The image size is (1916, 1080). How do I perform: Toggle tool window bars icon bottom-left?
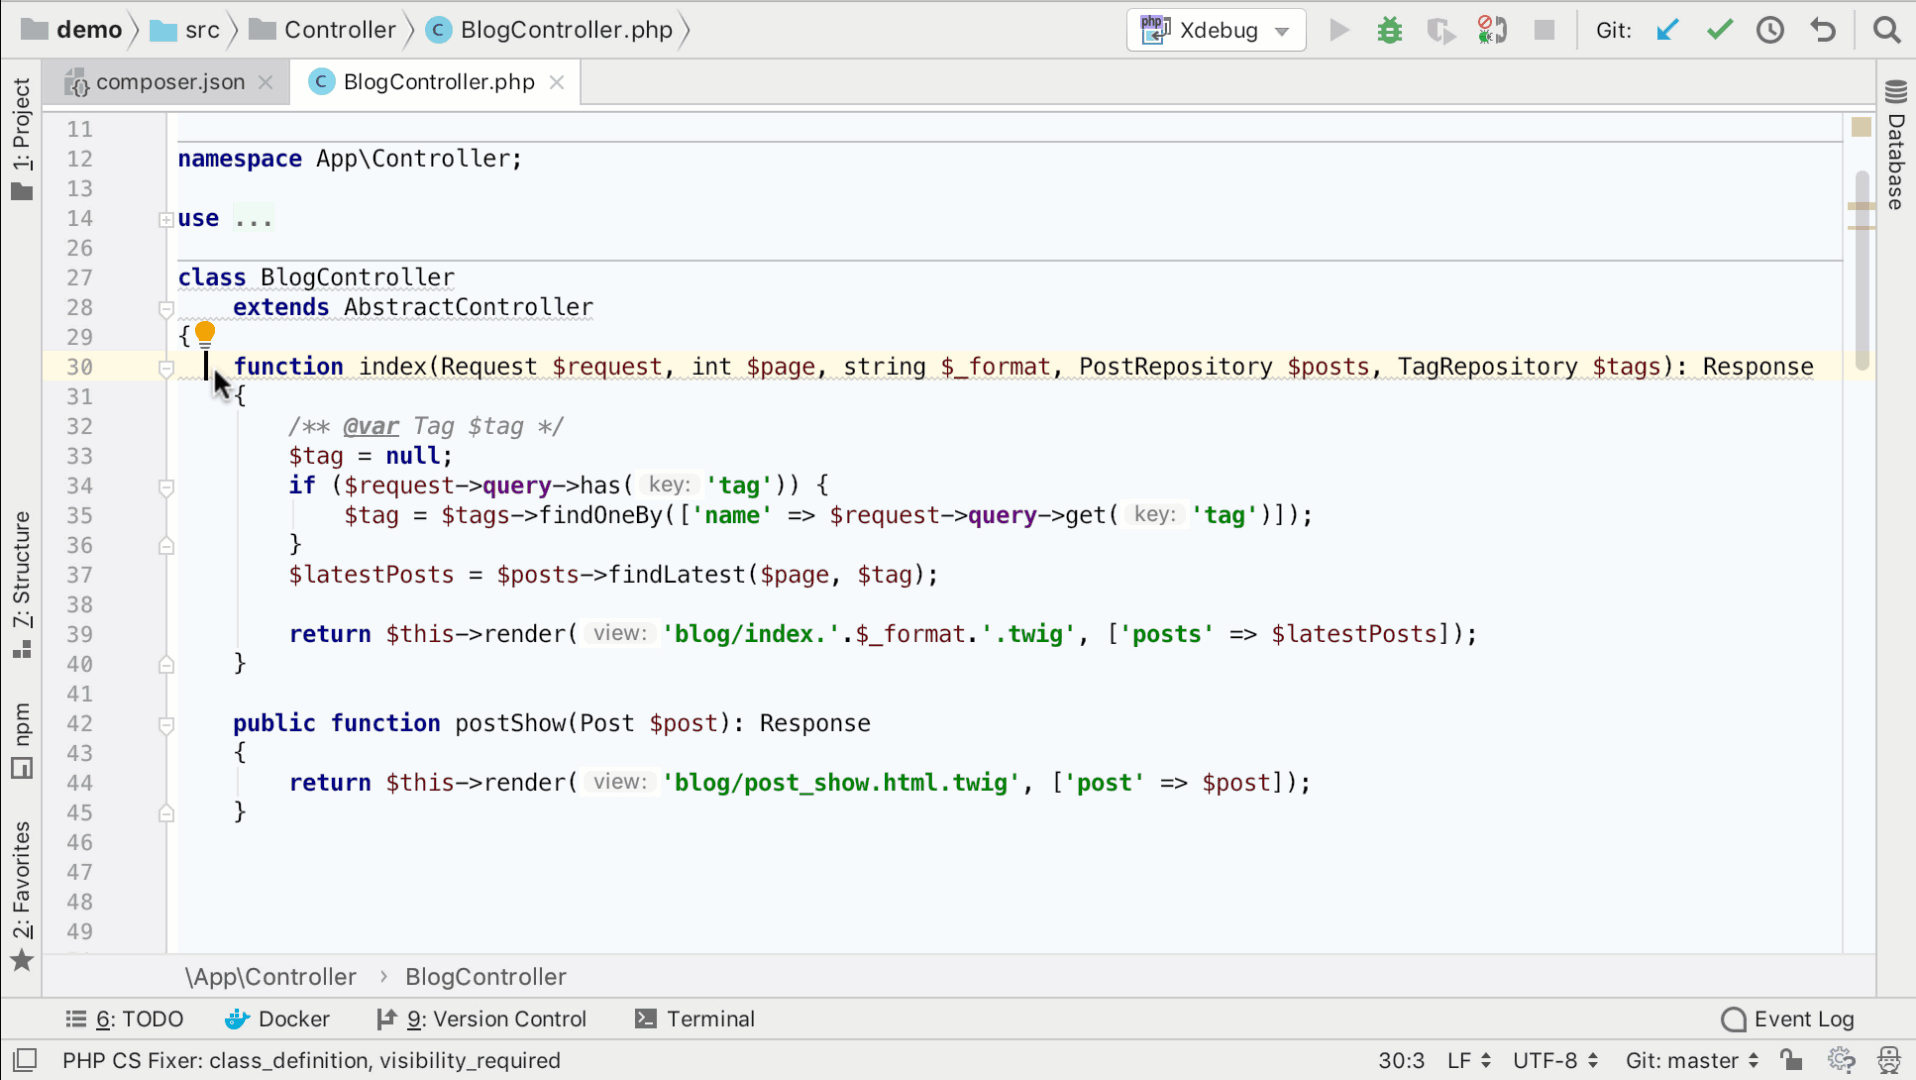point(25,1060)
